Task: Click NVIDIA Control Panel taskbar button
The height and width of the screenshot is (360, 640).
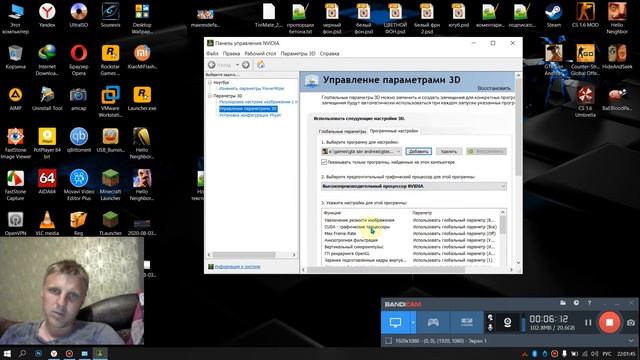Action: [x=100, y=353]
